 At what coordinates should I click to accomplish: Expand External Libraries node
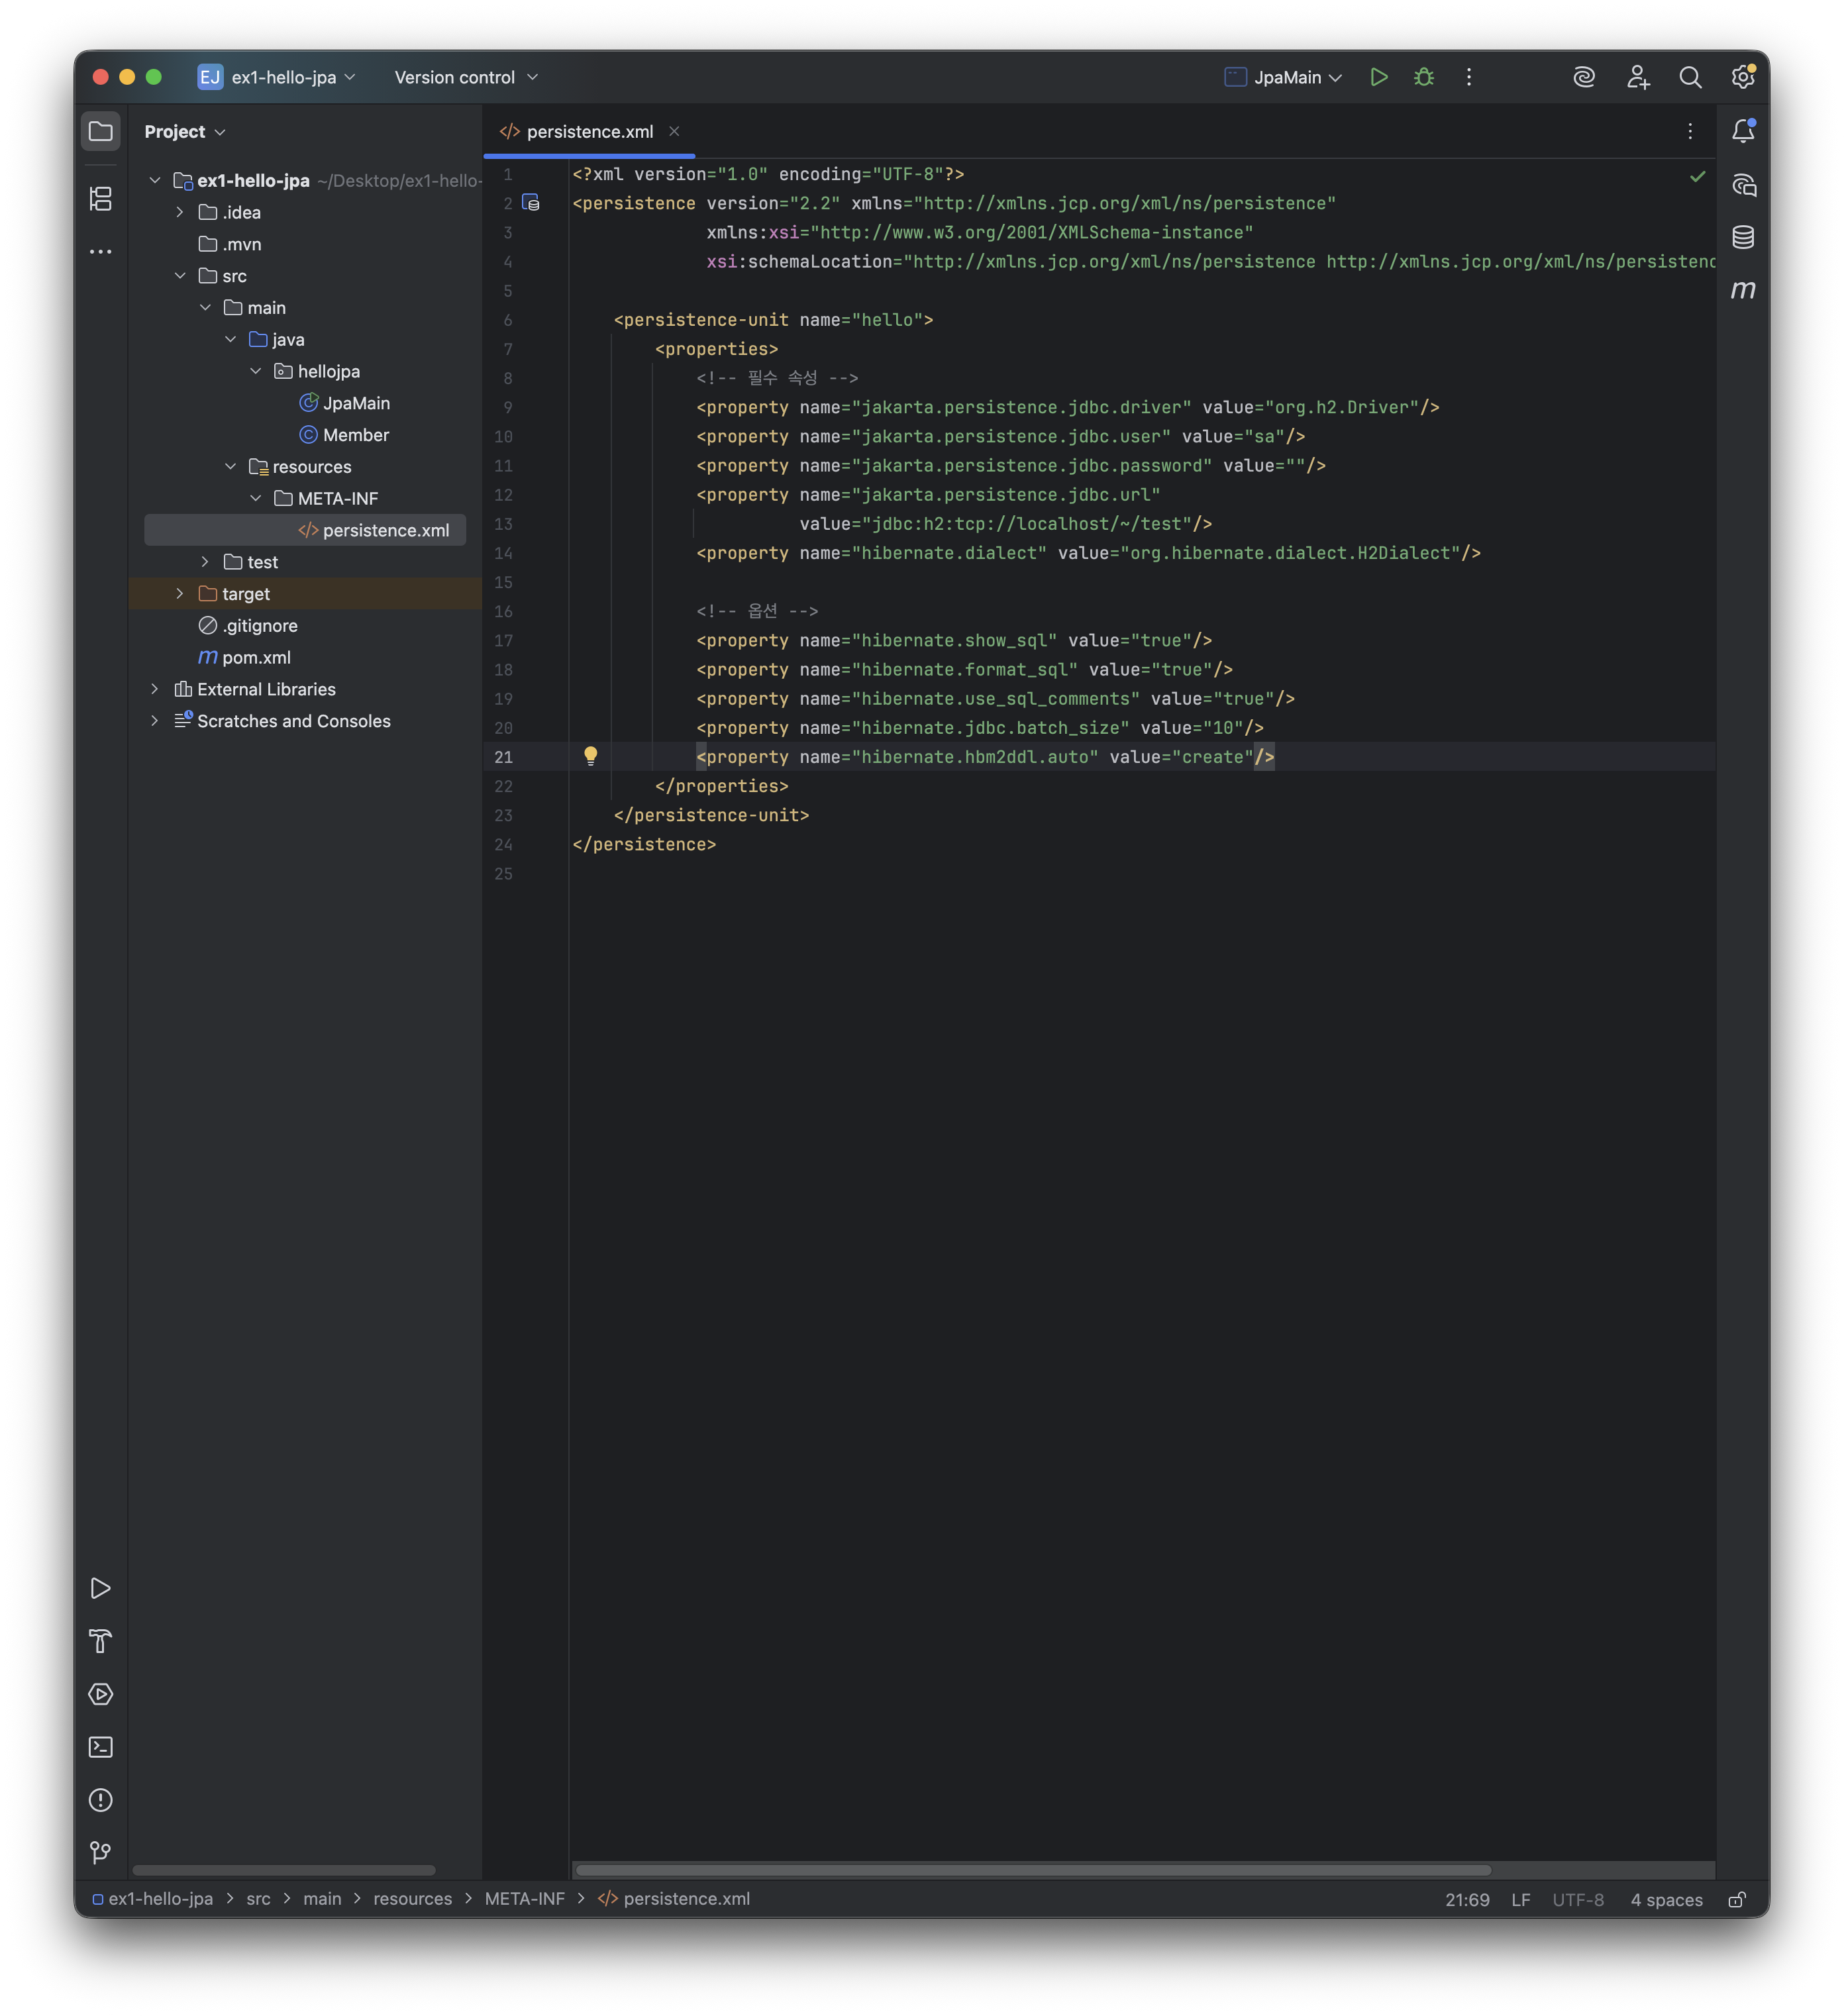pyautogui.click(x=155, y=689)
